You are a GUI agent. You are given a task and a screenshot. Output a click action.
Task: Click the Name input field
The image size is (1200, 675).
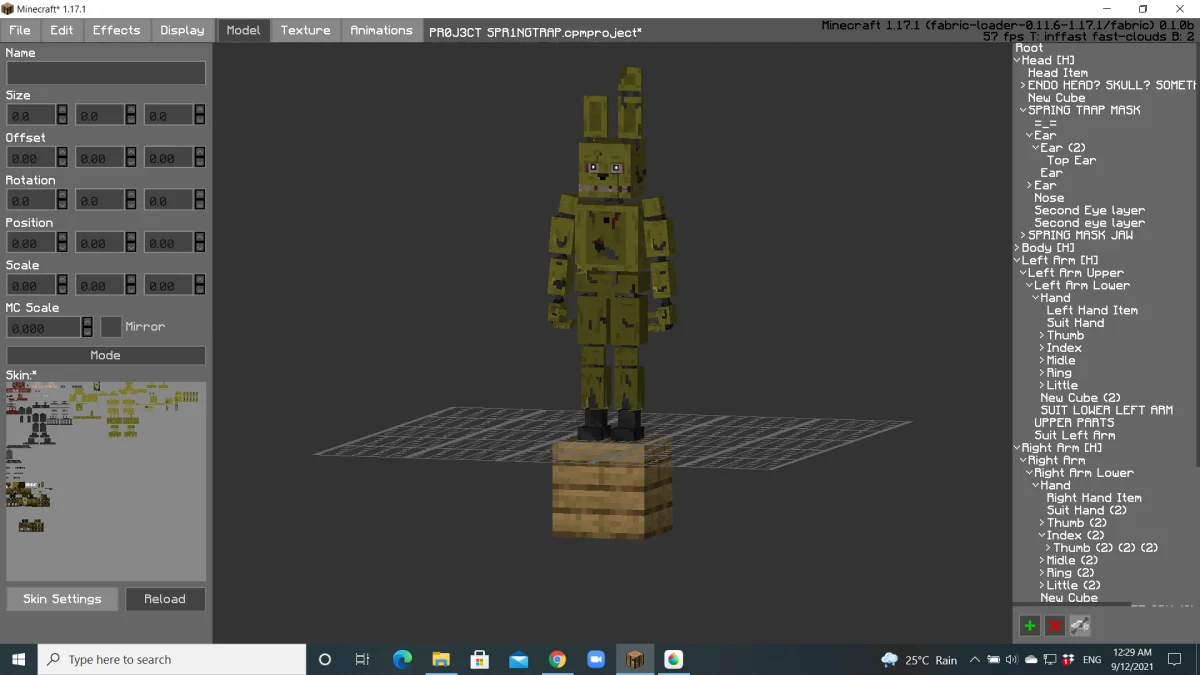[106, 73]
